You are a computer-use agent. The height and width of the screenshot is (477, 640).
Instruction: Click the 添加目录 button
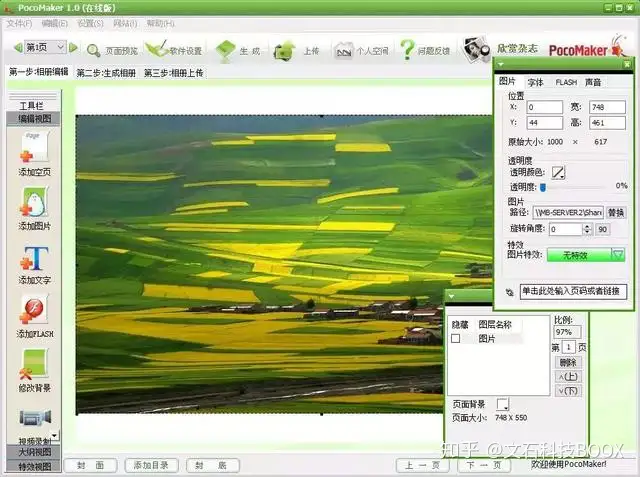[151, 465]
